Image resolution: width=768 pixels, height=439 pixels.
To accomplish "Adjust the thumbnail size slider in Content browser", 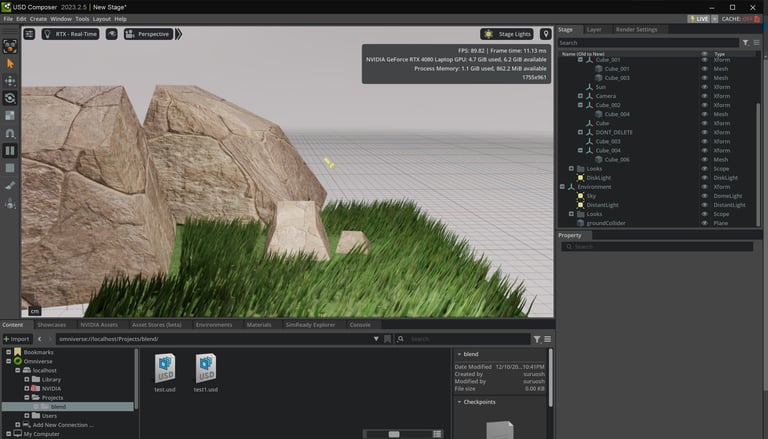I will (x=394, y=434).
